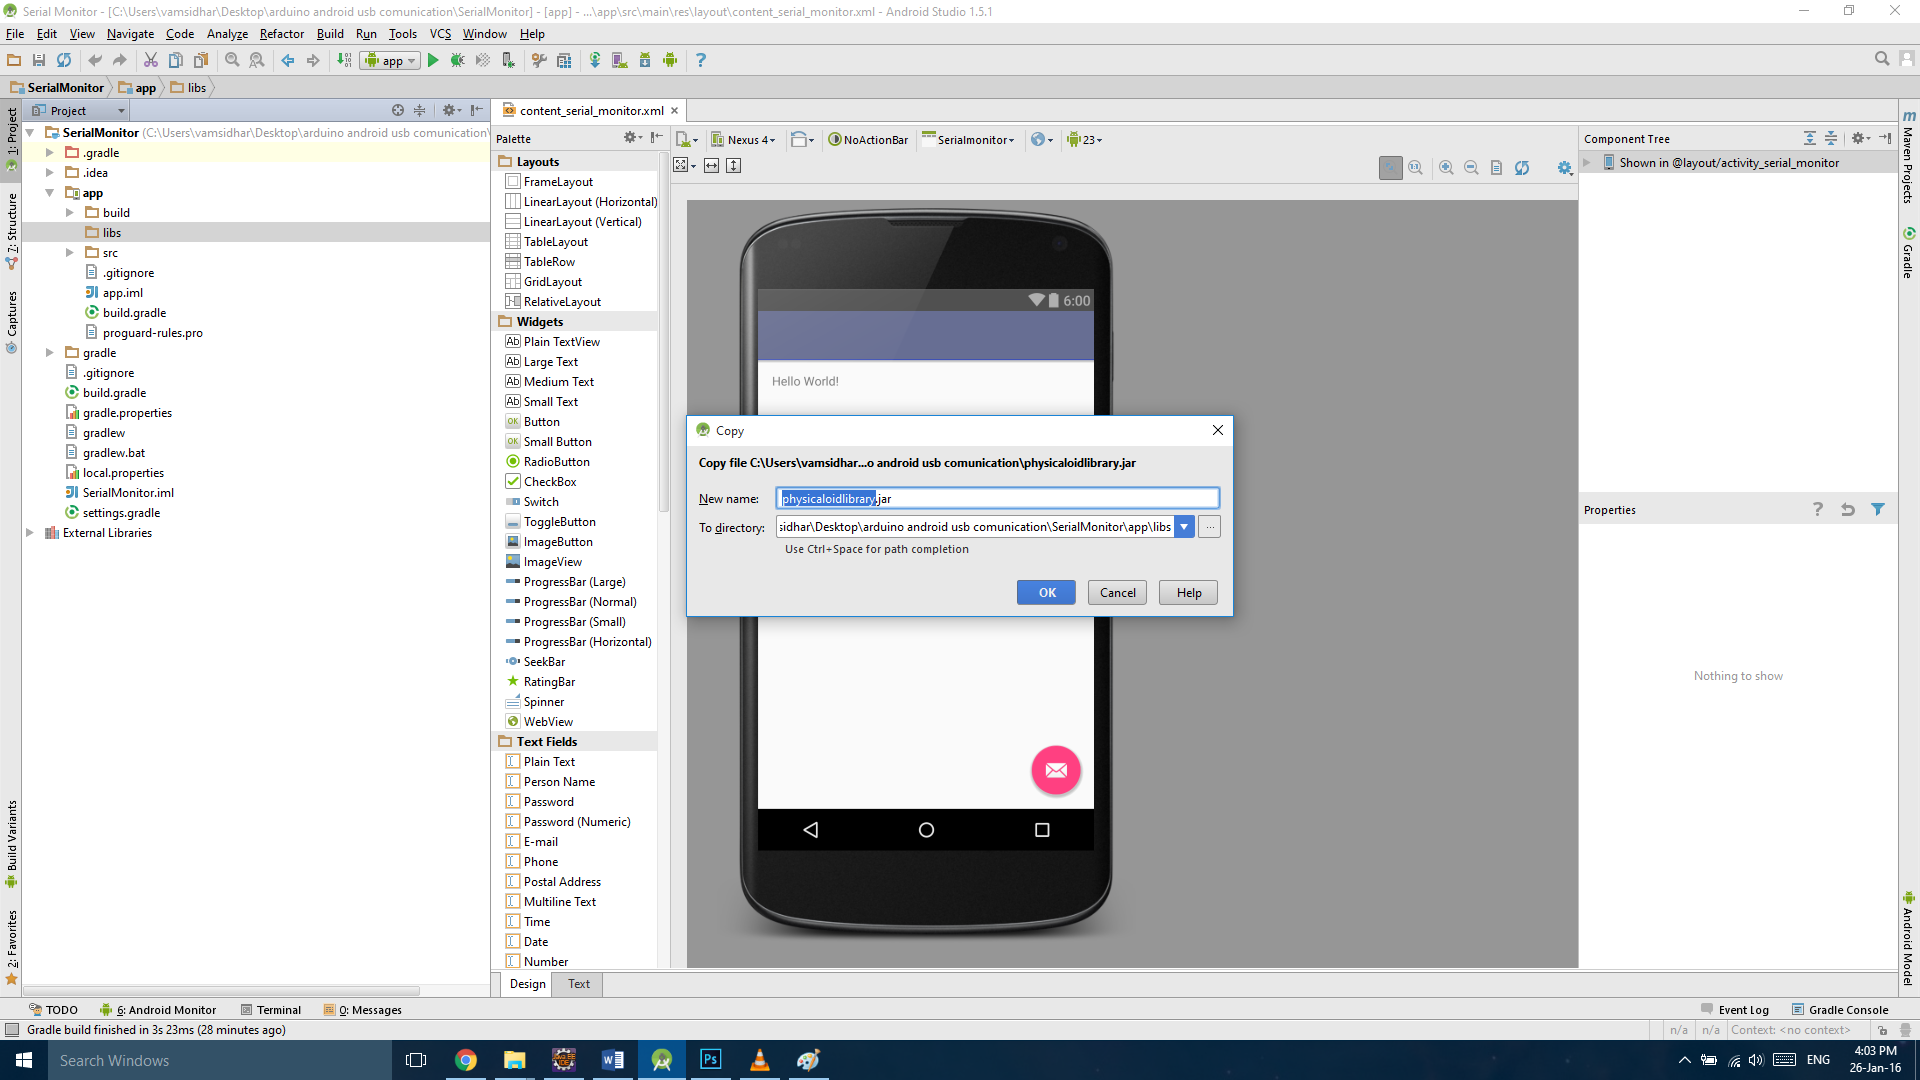The width and height of the screenshot is (1920, 1080).
Task: Click the Debug app bug icon
Action: (457, 60)
